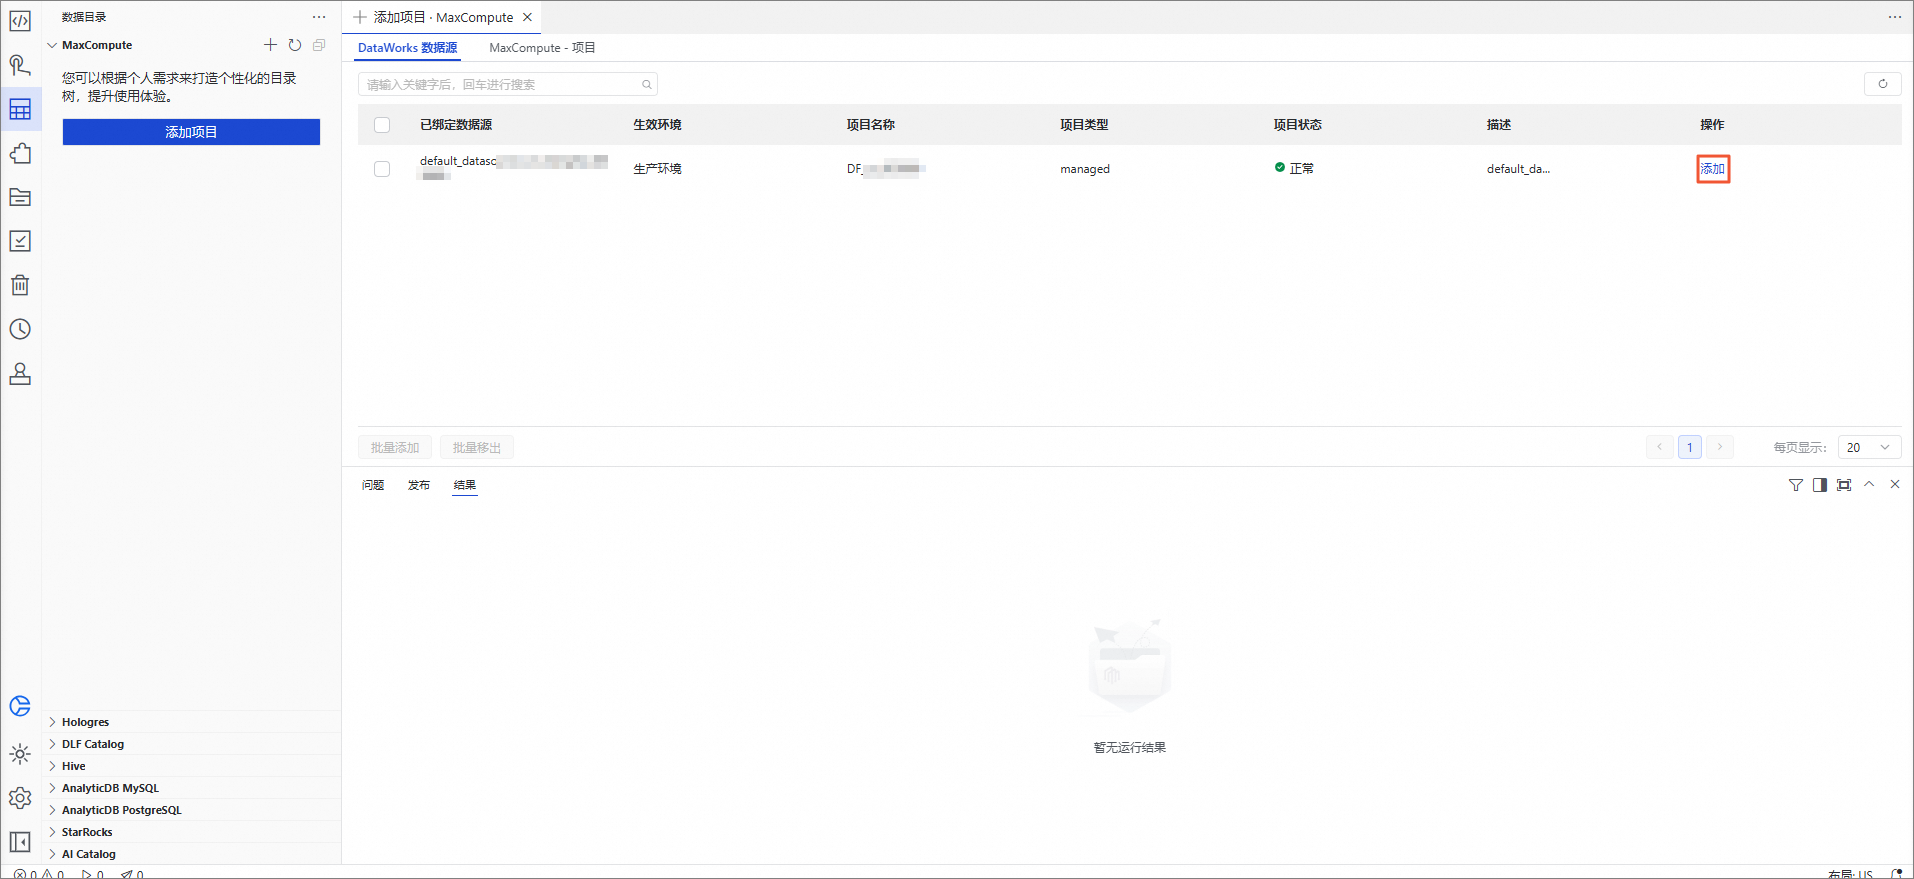
Task: Click the publish paper-plane icon in status bar
Action: click(126, 874)
